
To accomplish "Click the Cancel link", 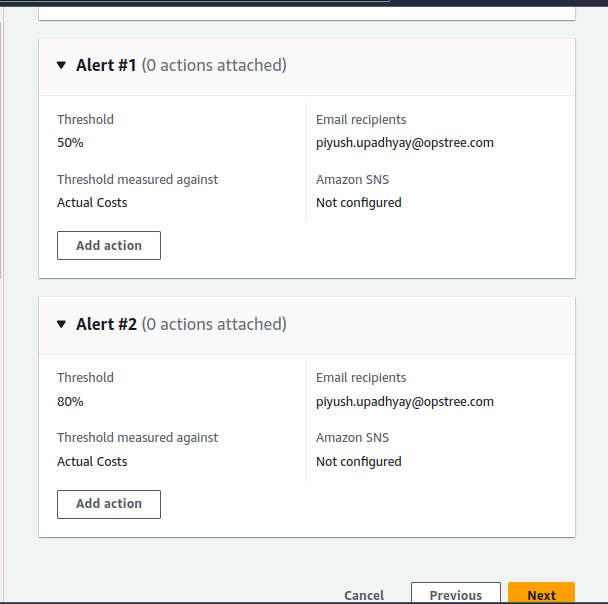I will coord(364,595).
